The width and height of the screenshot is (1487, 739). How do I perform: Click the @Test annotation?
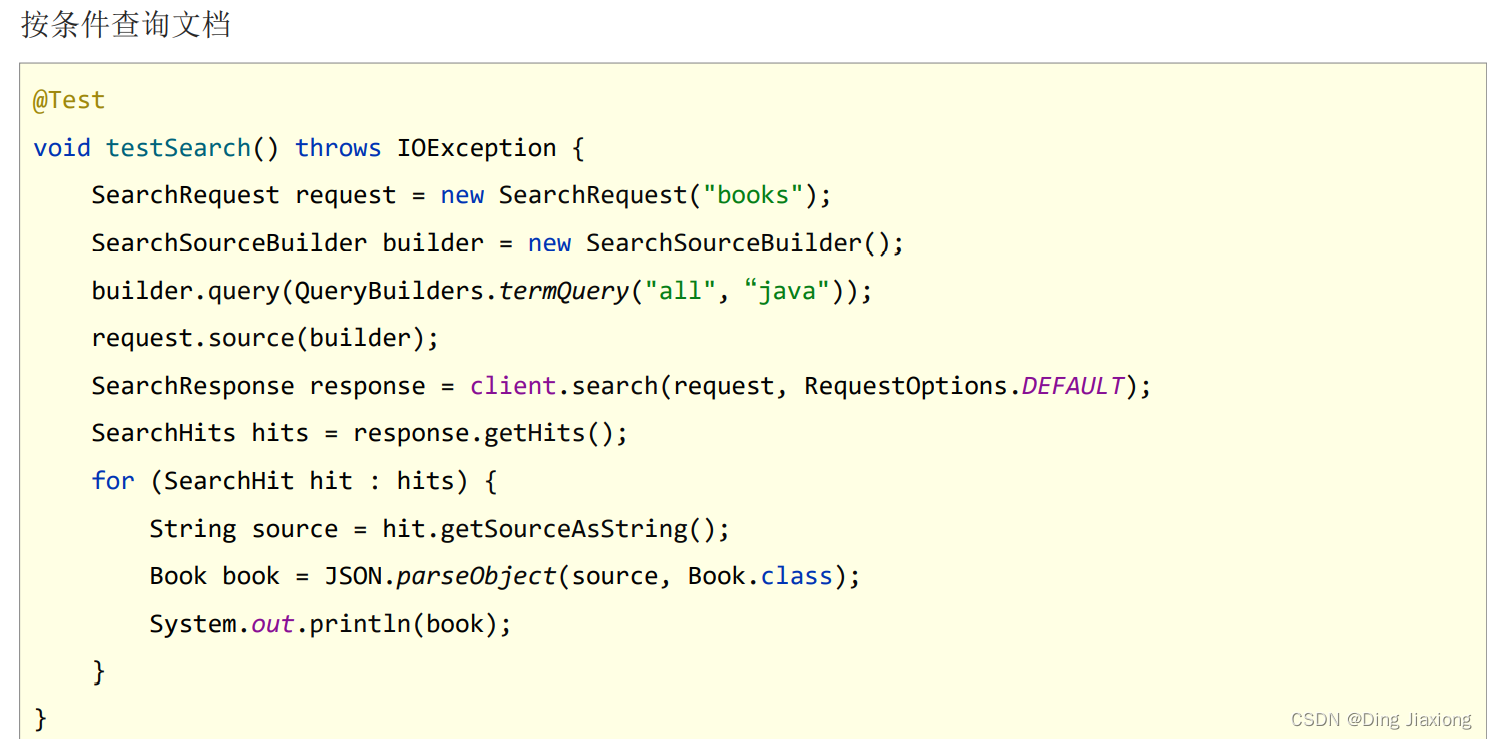69,100
